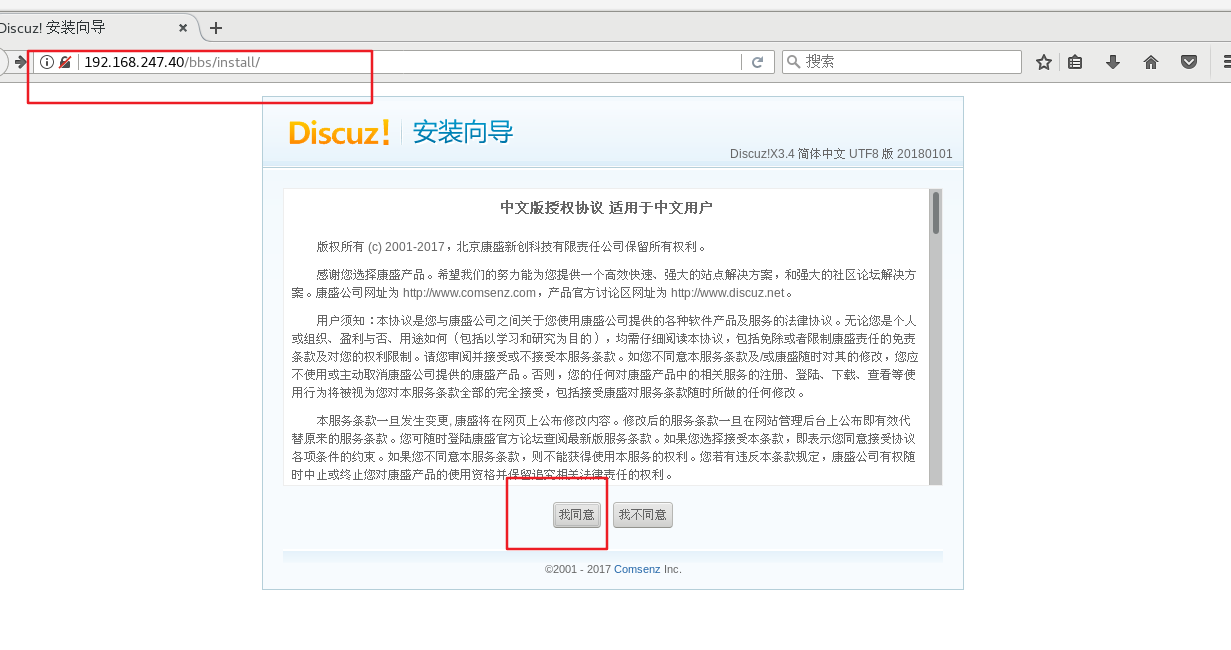The height and width of the screenshot is (650, 1231).
Task: Click the paragraph starting 感谢您选择康盛产品
Action: [604, 283]
